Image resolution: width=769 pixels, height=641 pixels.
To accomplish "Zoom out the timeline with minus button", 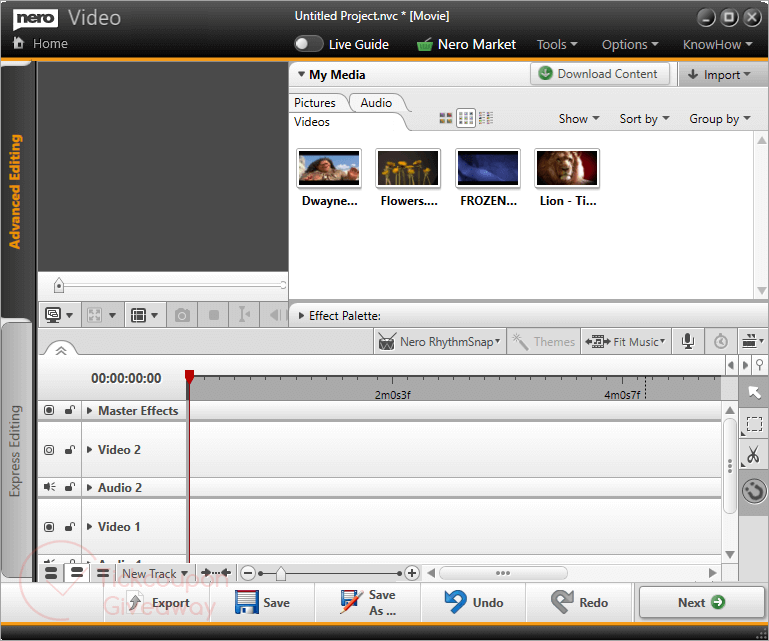I will coord(249,573).
